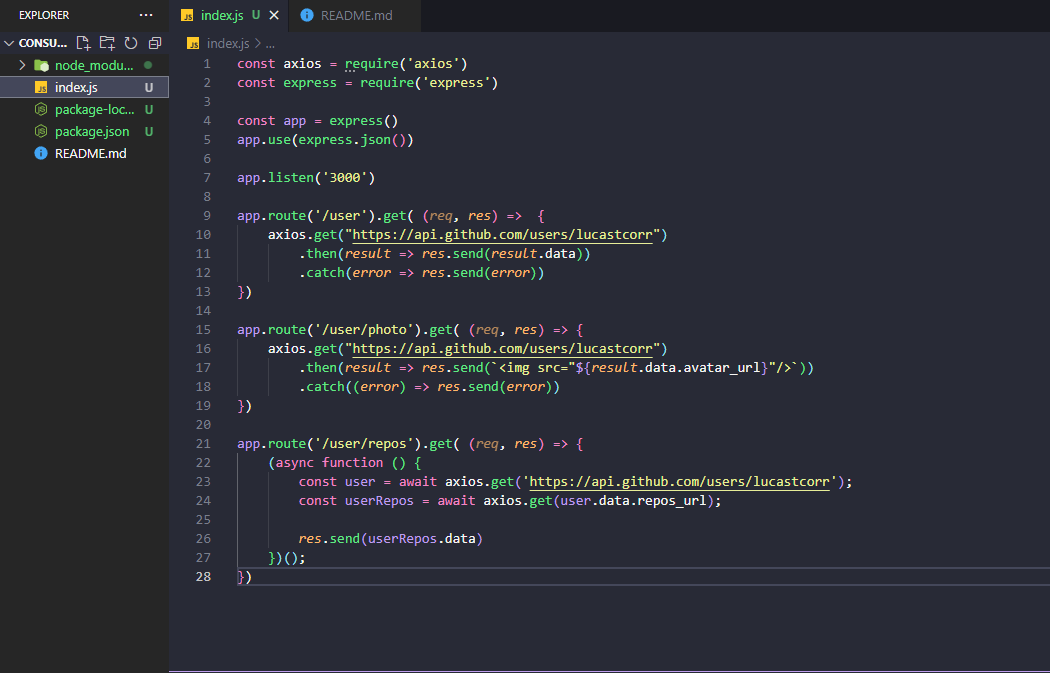Image resolution: width=1050 pixels, height=673 pixels.
Task: Create a new file using Explorer toolbar icon
Action: point(83,43)
